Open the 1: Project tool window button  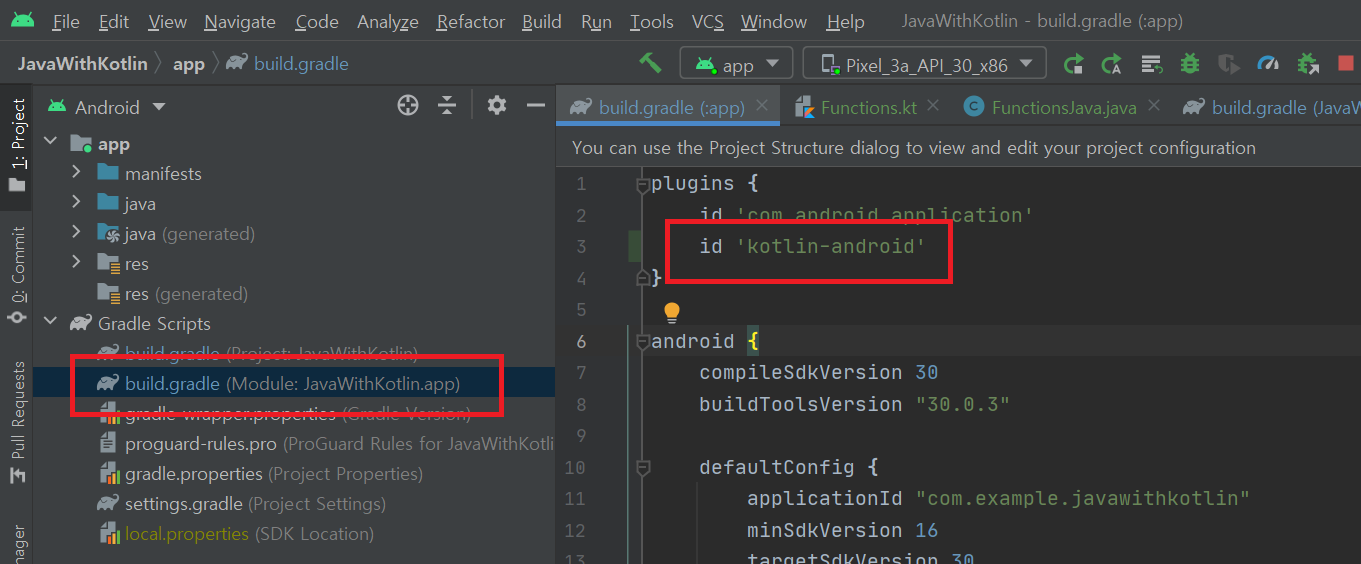pyautogui.click(x=17, y=145)
